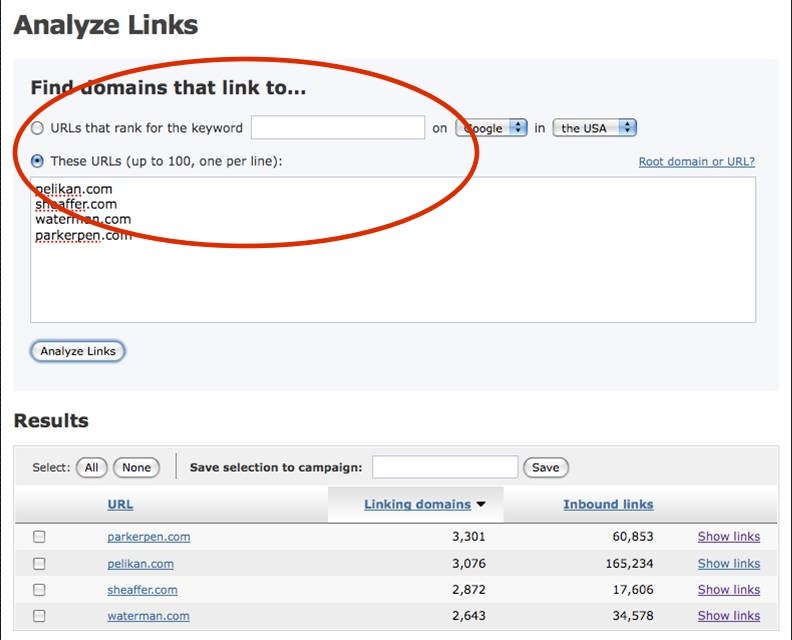Click the campaign name input field
The image size is (792, 640).
[x=445, y=467]
